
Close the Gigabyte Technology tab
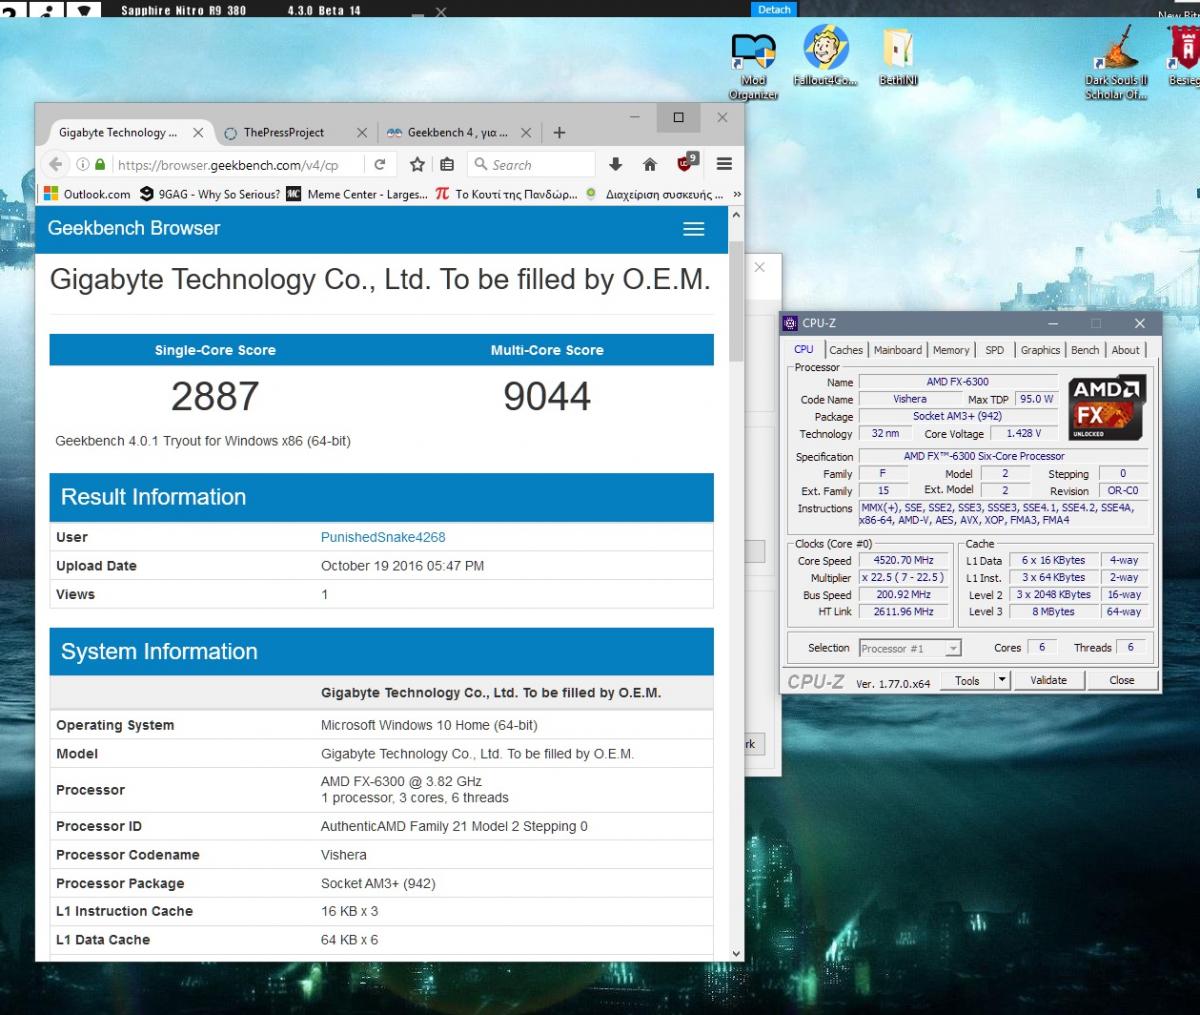(x=198, y=132)
